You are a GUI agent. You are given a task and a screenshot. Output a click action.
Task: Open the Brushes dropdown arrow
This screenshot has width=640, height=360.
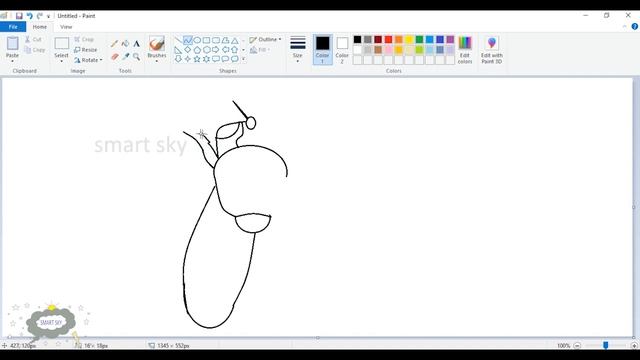click(x=157, y=61)
